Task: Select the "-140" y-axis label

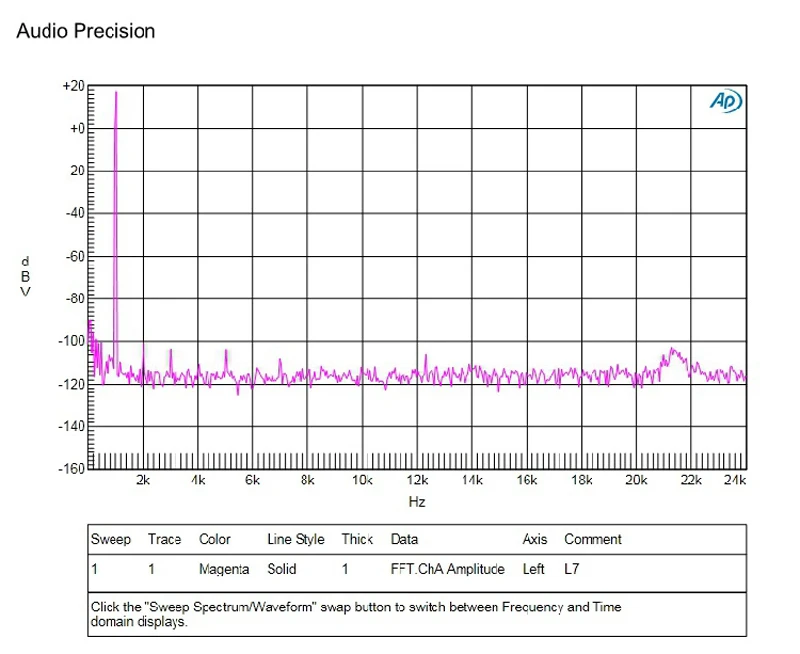Action: click(71, 426)
